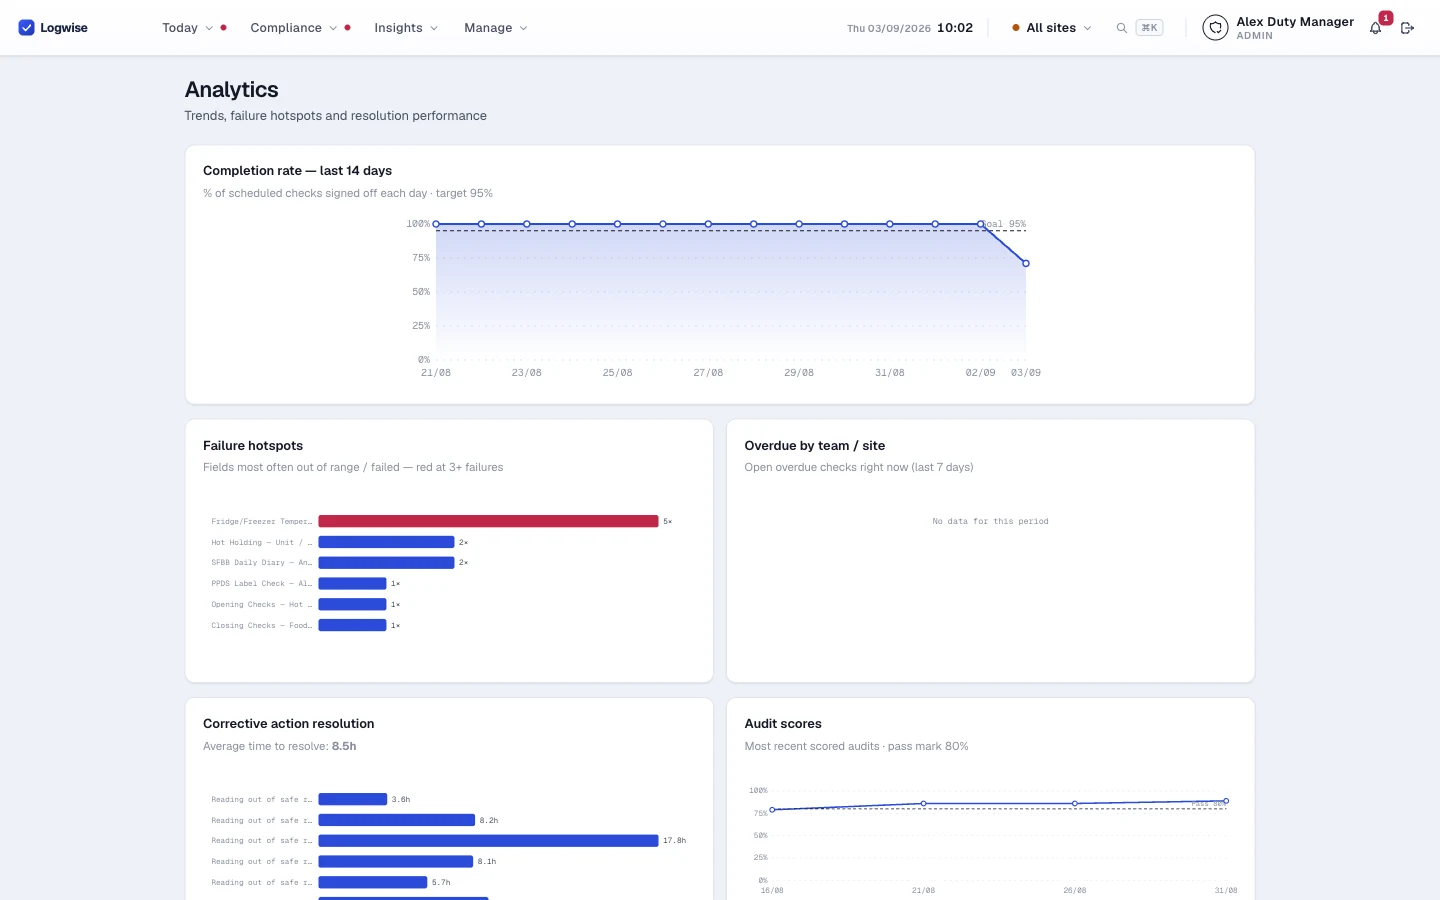Click the 5.7h resolution bar
1440x900 pixels.
[372, 882]
